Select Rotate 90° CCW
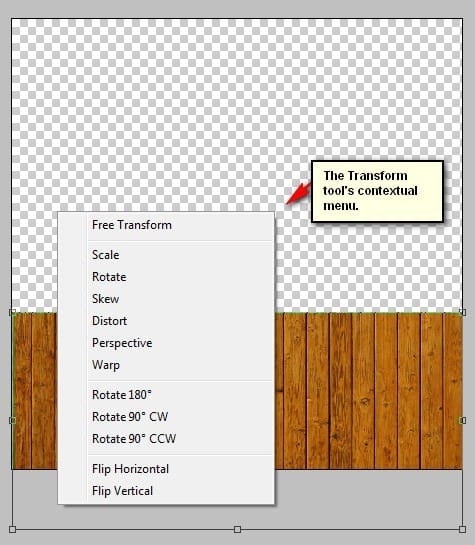Viewport: 475px width, 545px height. coord(166,439)
